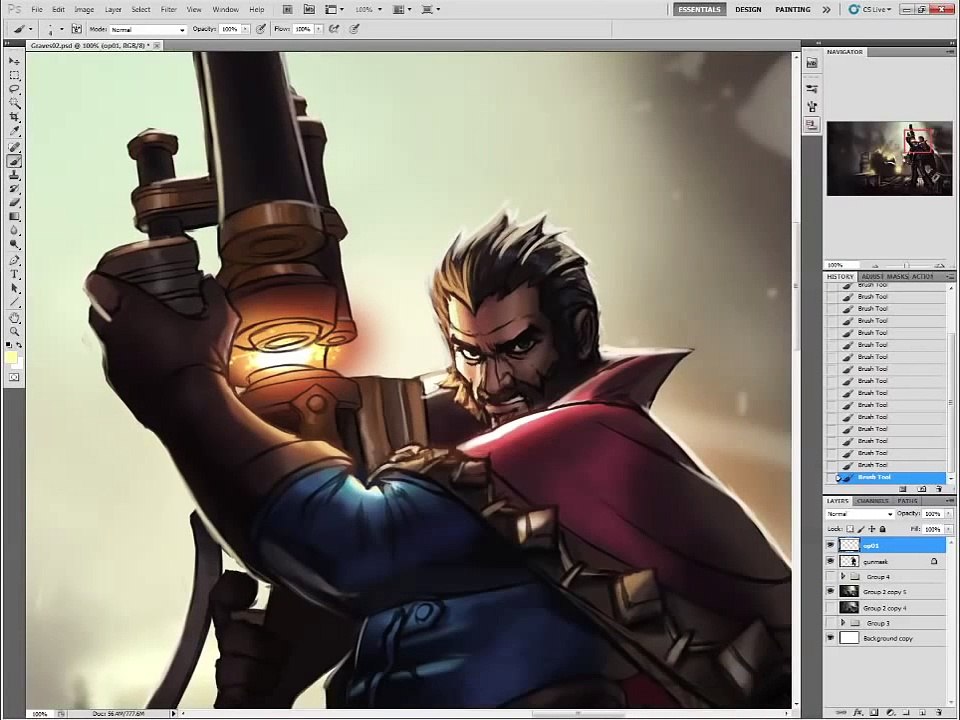
Task: Expand the Group 4 folder
Action: tap(843, 577)
